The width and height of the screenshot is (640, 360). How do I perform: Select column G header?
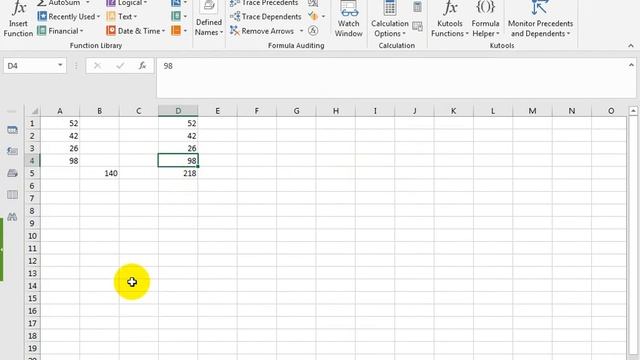[x=296, y=111]
